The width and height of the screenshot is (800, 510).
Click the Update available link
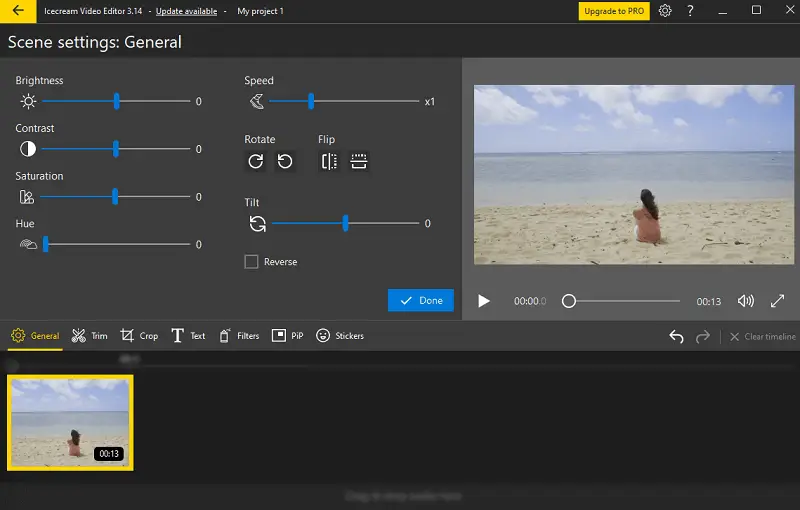pos(186,11)
